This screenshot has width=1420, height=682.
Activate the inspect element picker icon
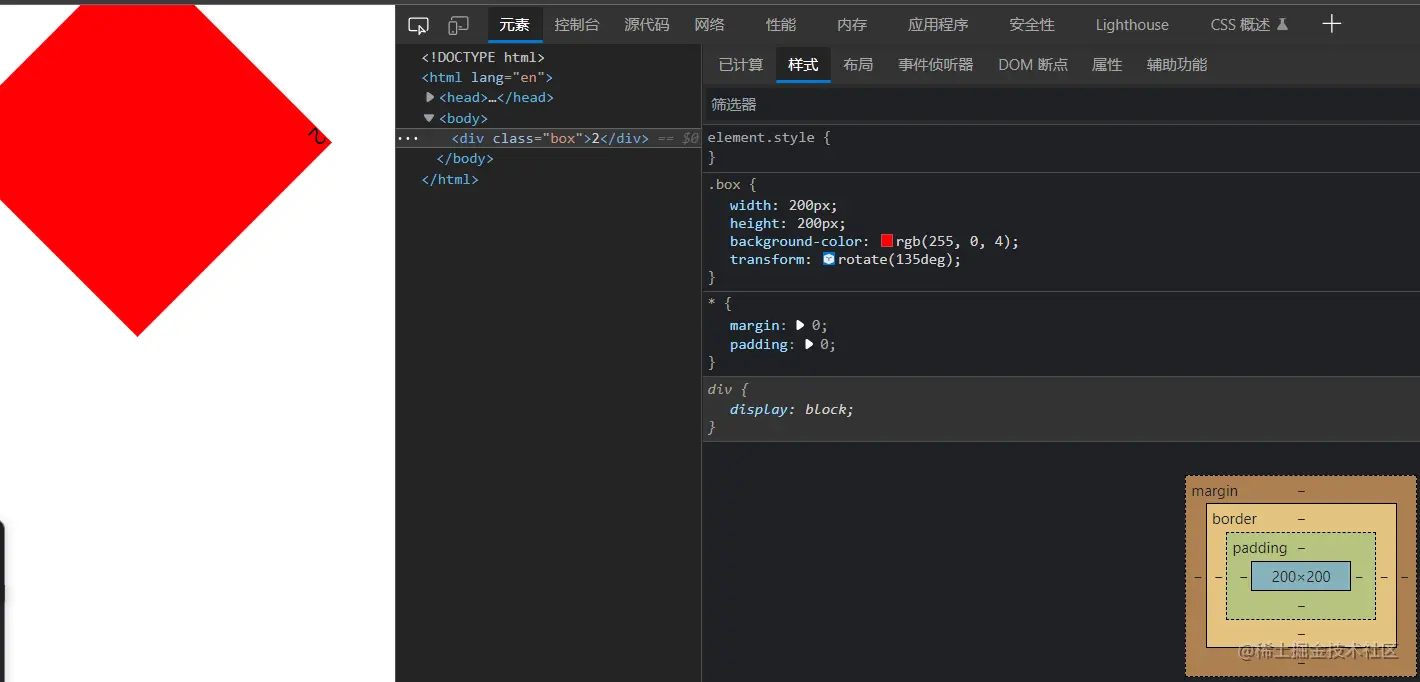pos(419,25)
